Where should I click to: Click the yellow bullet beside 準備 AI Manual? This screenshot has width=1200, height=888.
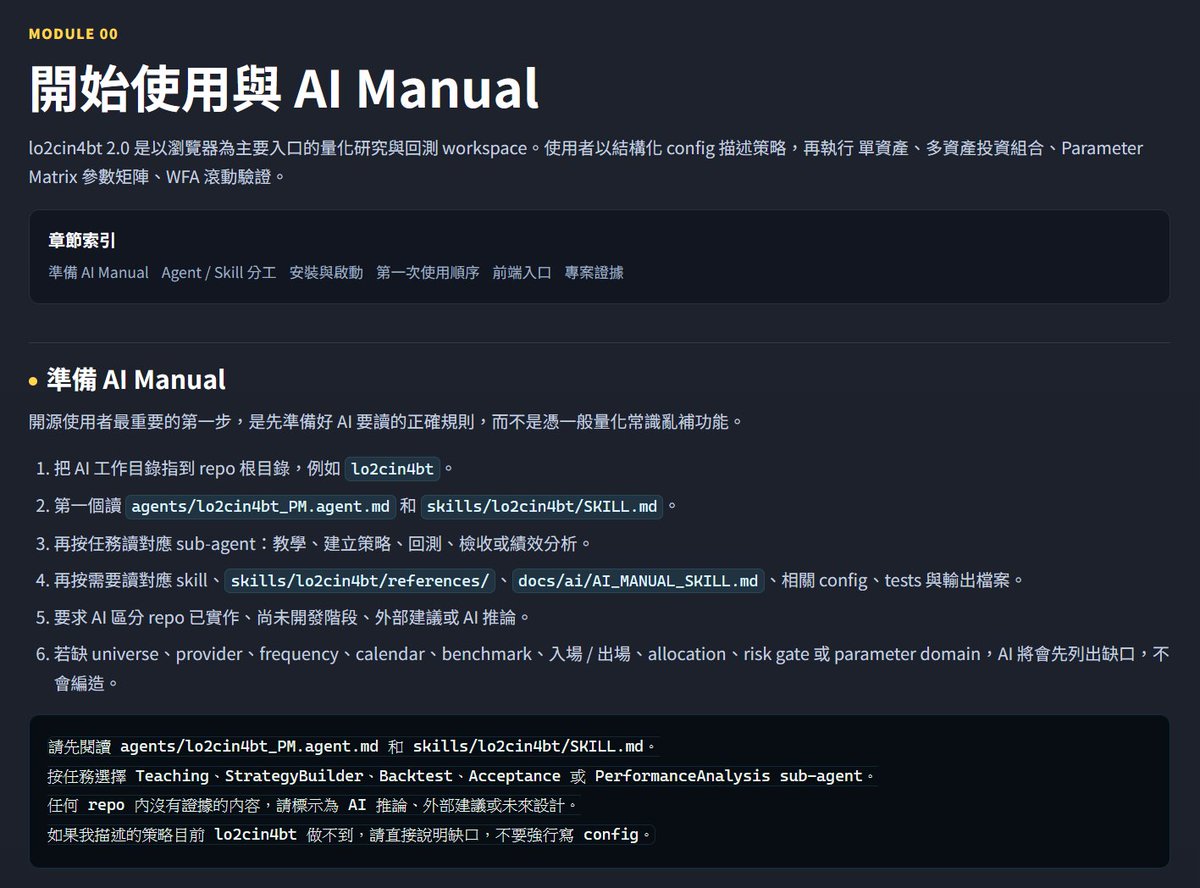coord(33,381)
